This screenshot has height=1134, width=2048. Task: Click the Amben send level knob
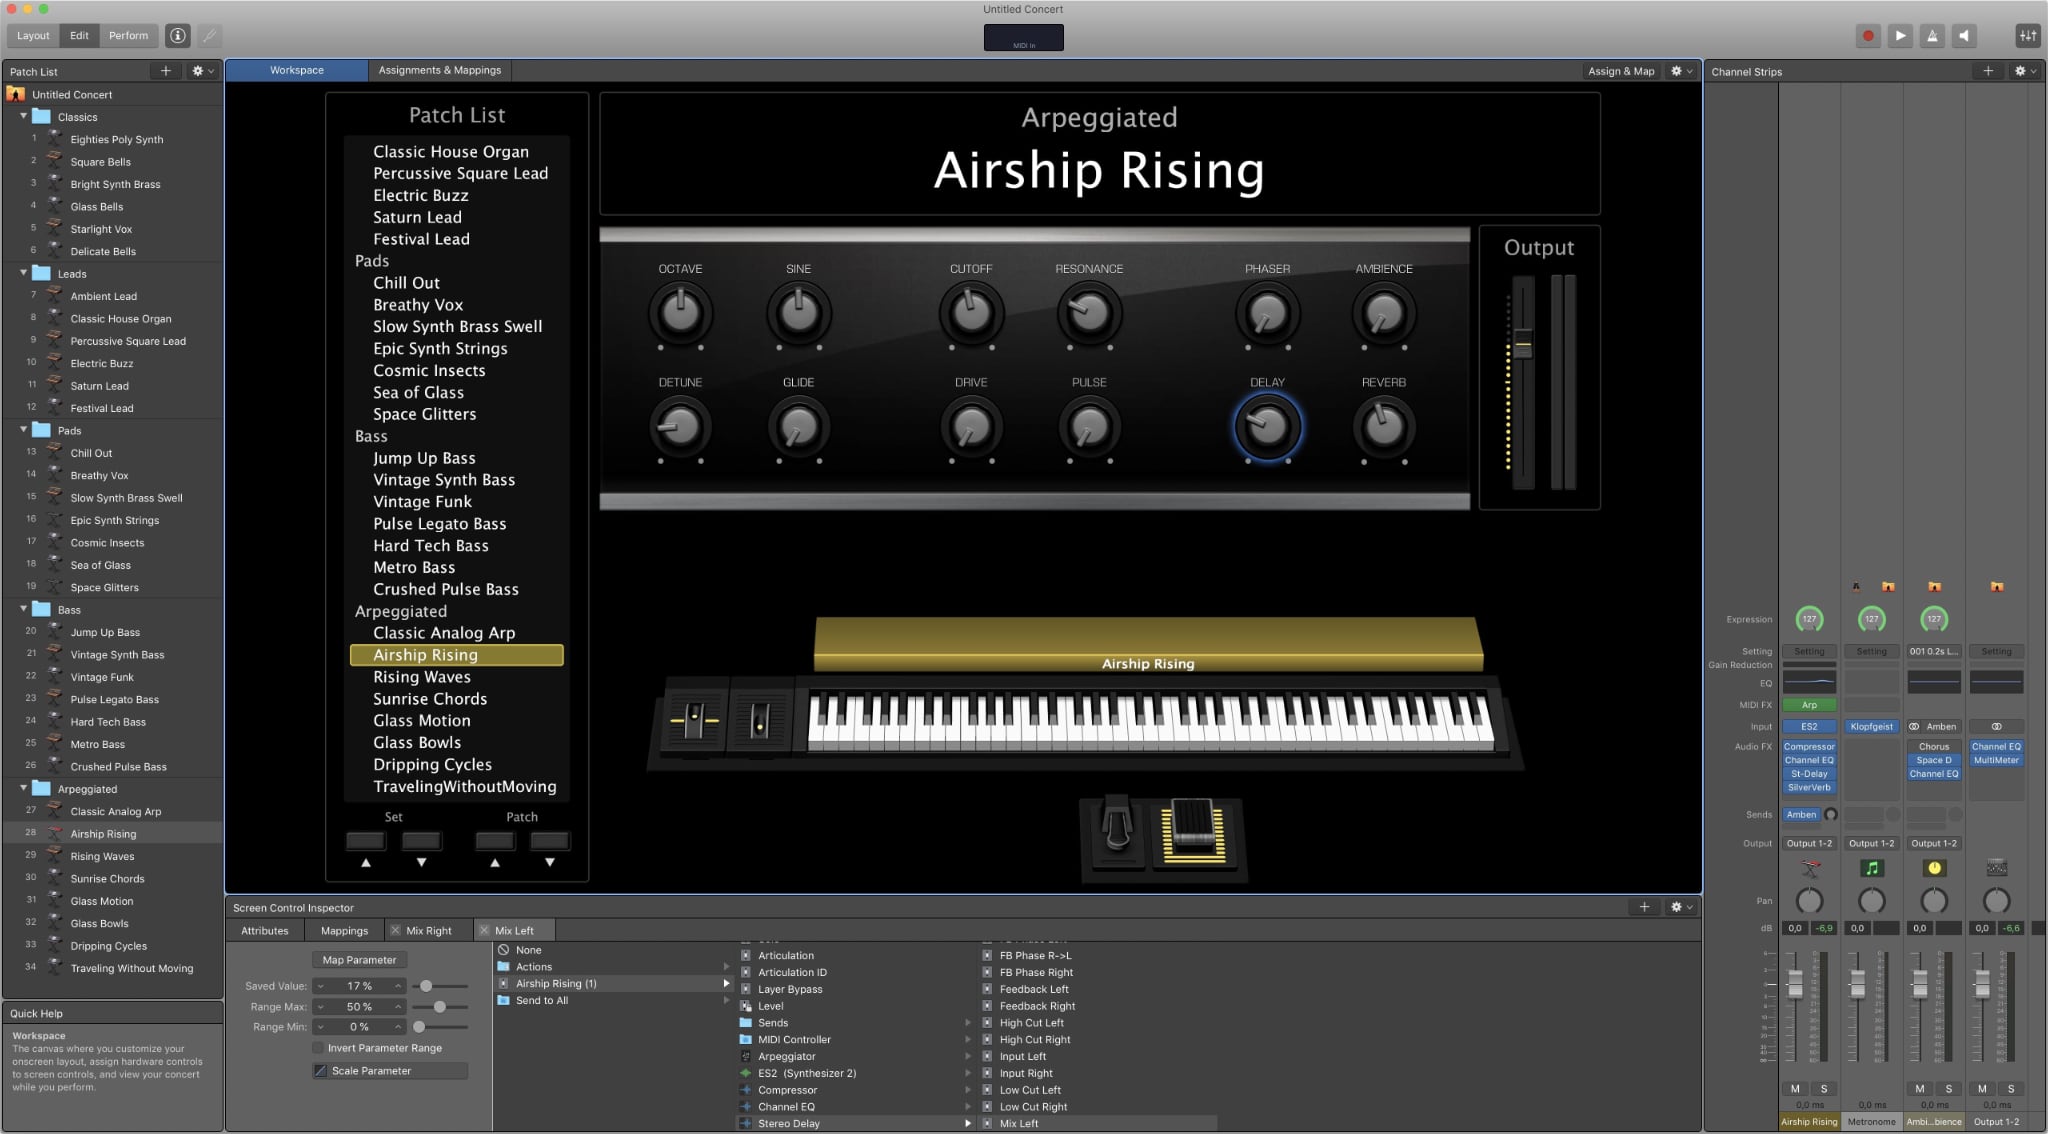[1830, 815]
